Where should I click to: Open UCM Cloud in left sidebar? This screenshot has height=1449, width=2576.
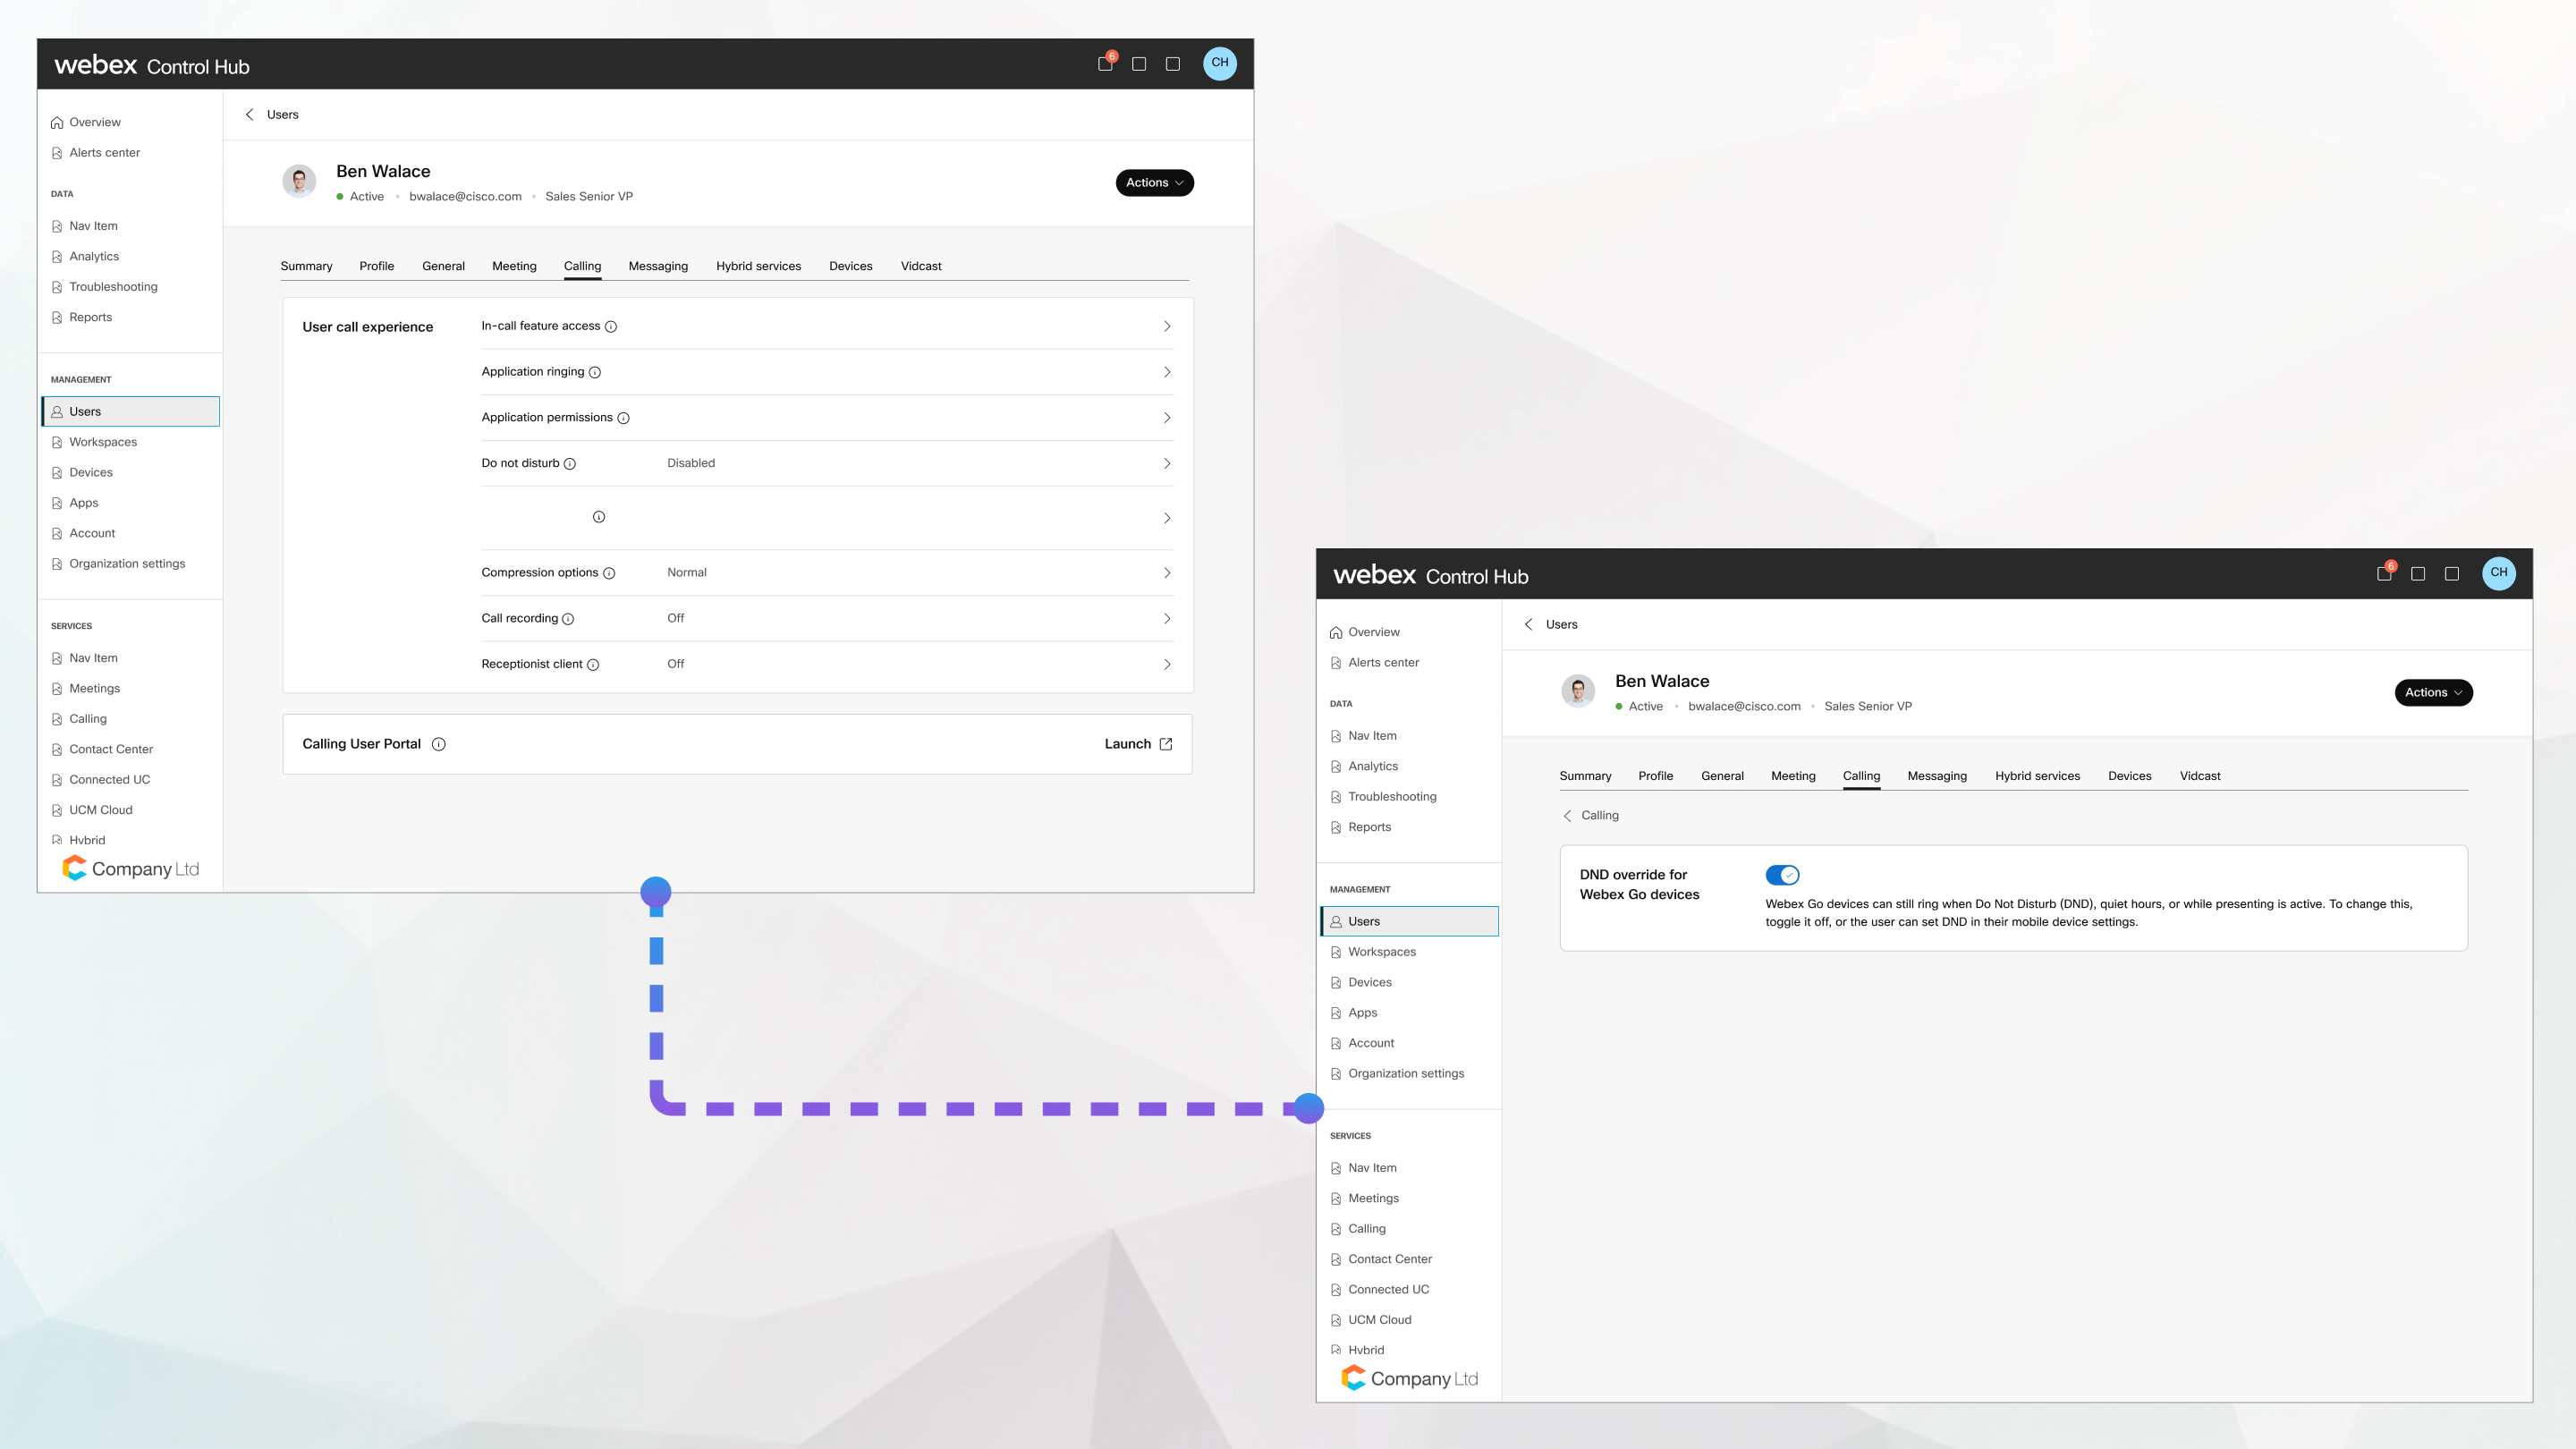tap(100, 810)
